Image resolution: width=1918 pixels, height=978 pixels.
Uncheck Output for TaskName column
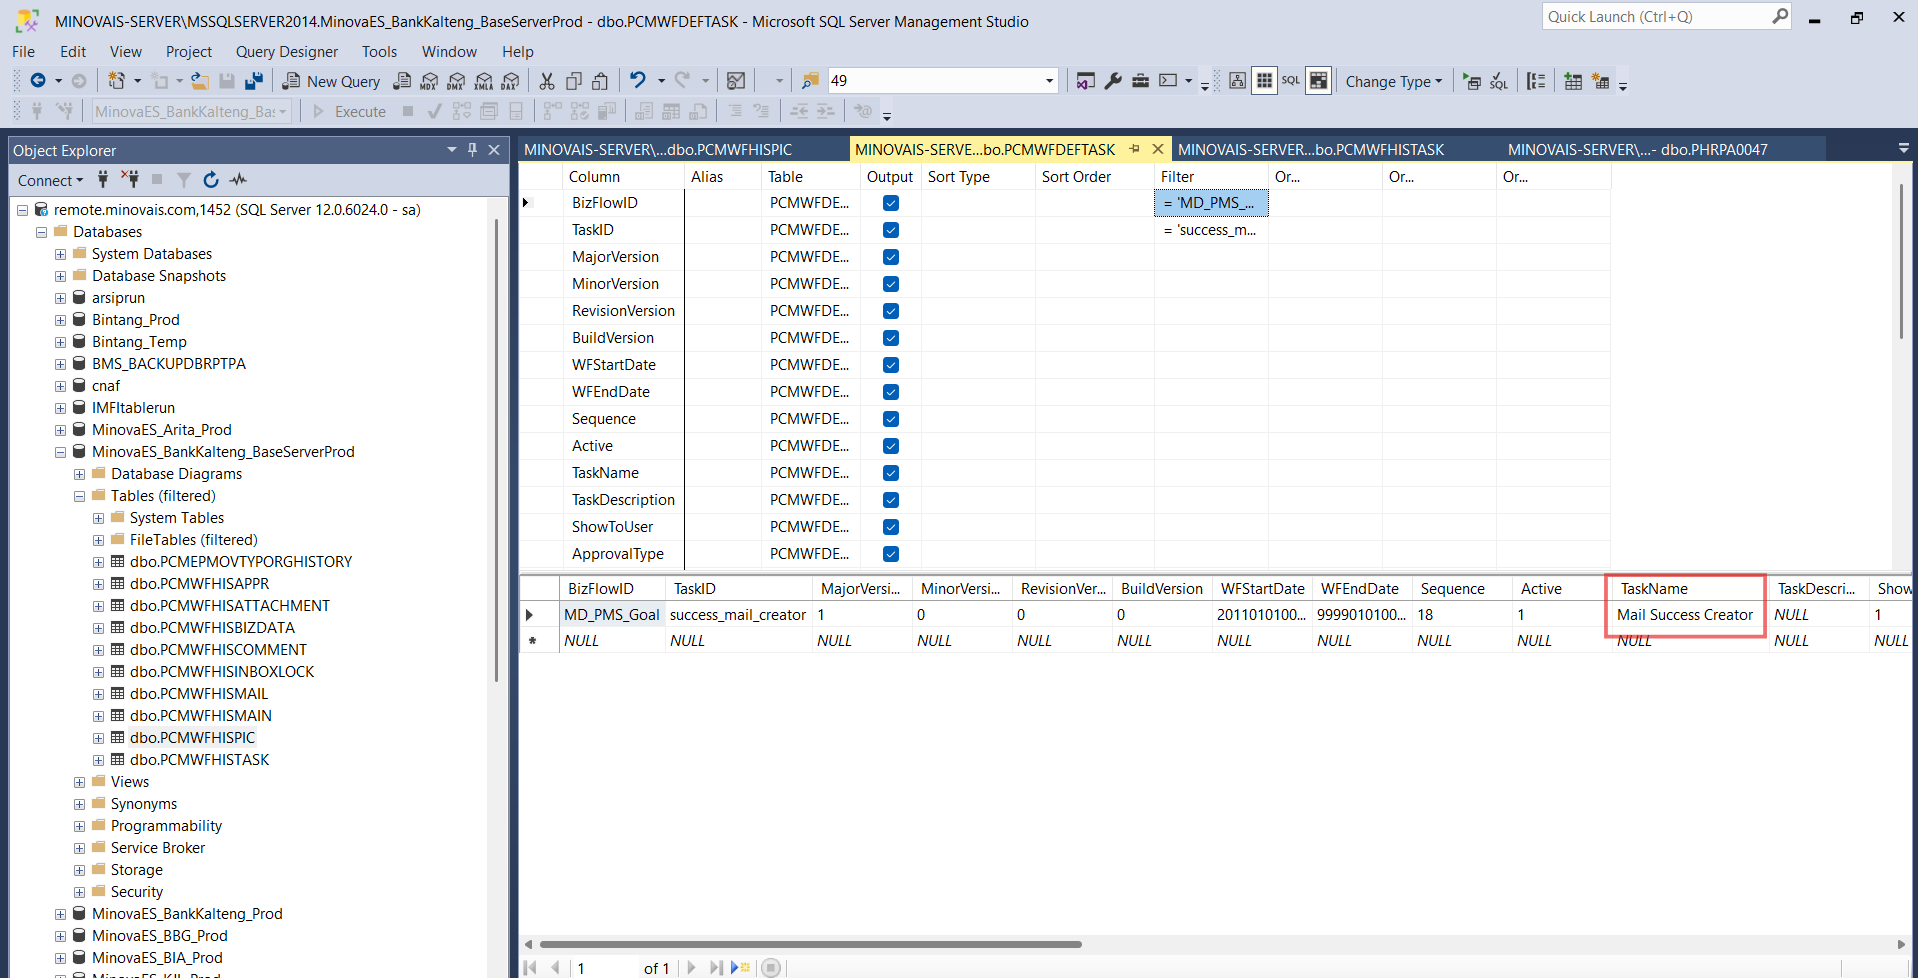tap(891, 473)
